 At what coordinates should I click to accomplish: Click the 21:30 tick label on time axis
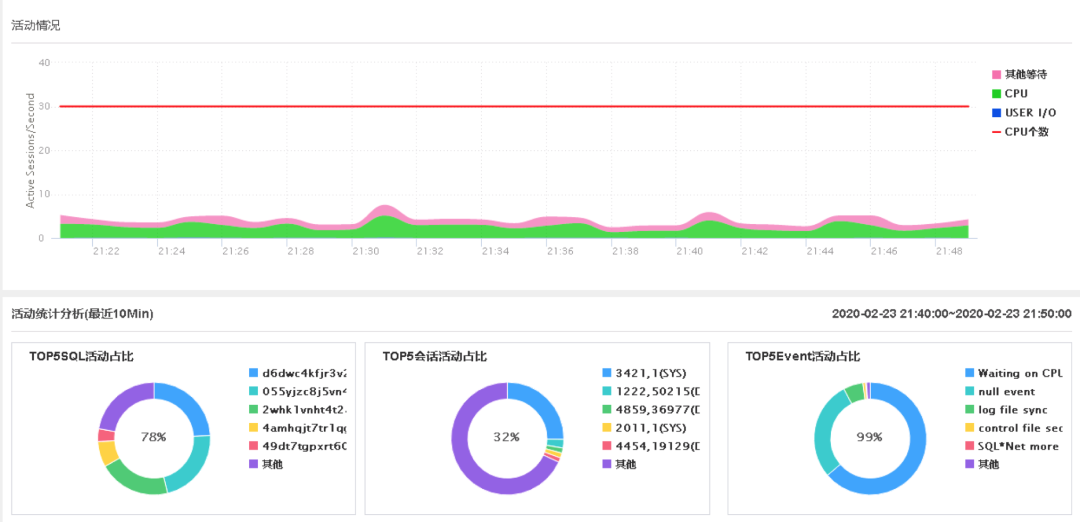coord(365,251)
